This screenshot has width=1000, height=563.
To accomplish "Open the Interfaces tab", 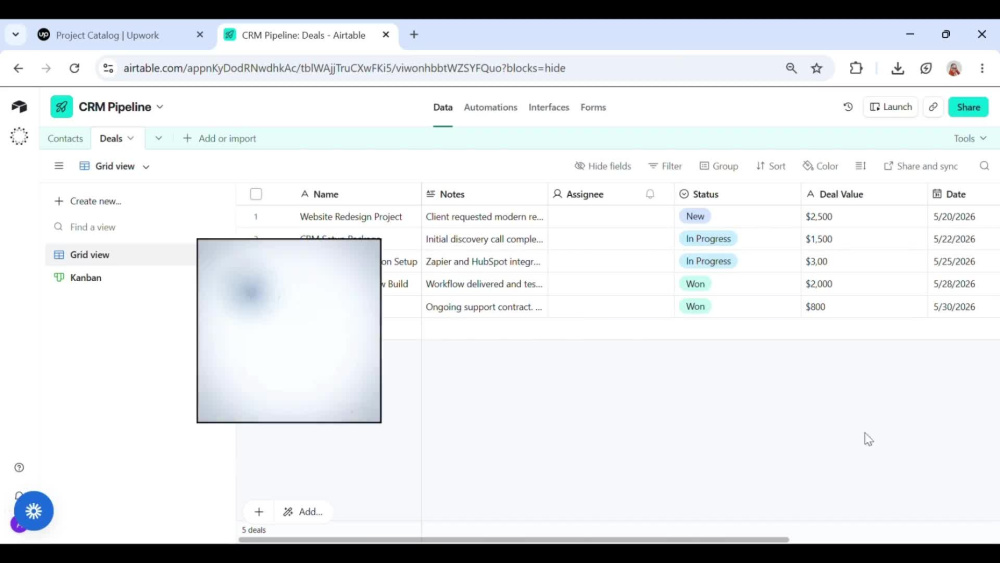I will 548,107.
